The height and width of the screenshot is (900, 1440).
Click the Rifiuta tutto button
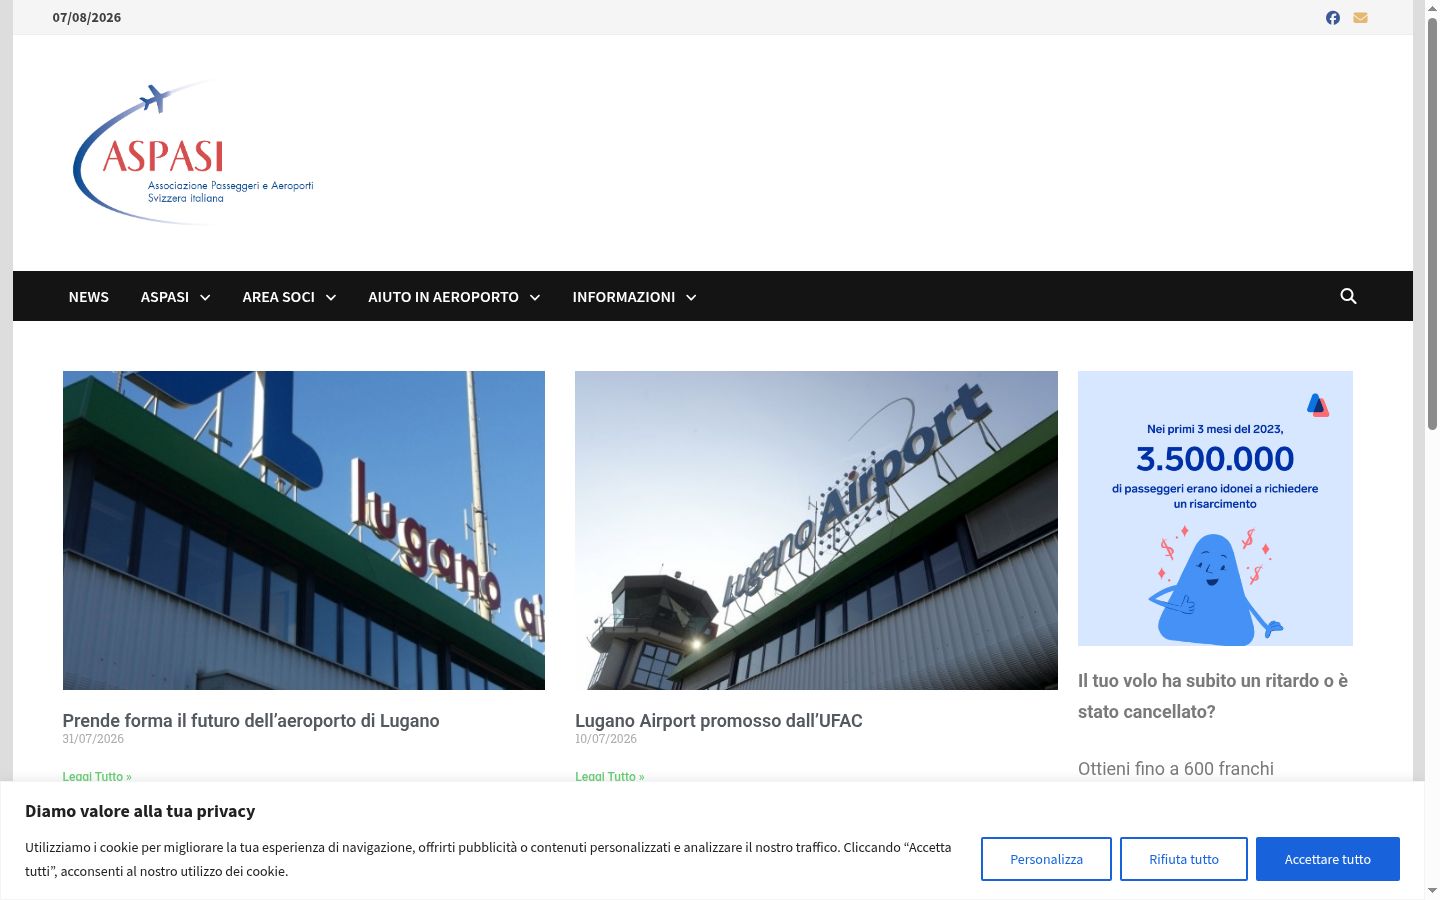click(x=1184, y=859)
